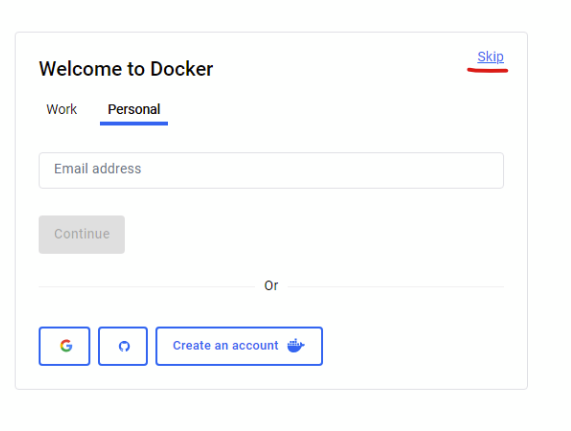Click the far right end of email field
Image resolution: width=571 pixels, height=431 pixels.
495,170
